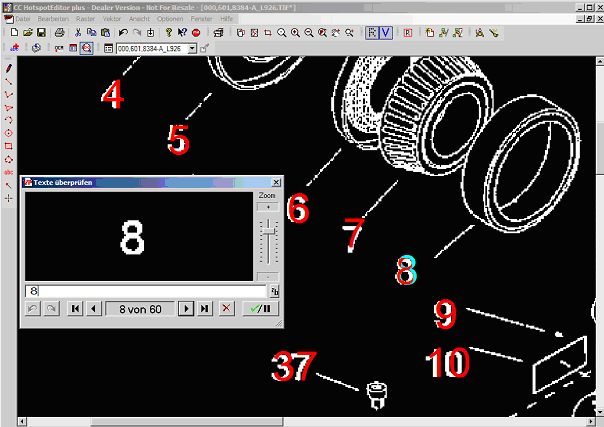The height and width of the screenshot is (427, 604).
Task: Jump to last text in Texte überprüfen
Action: 204,309
